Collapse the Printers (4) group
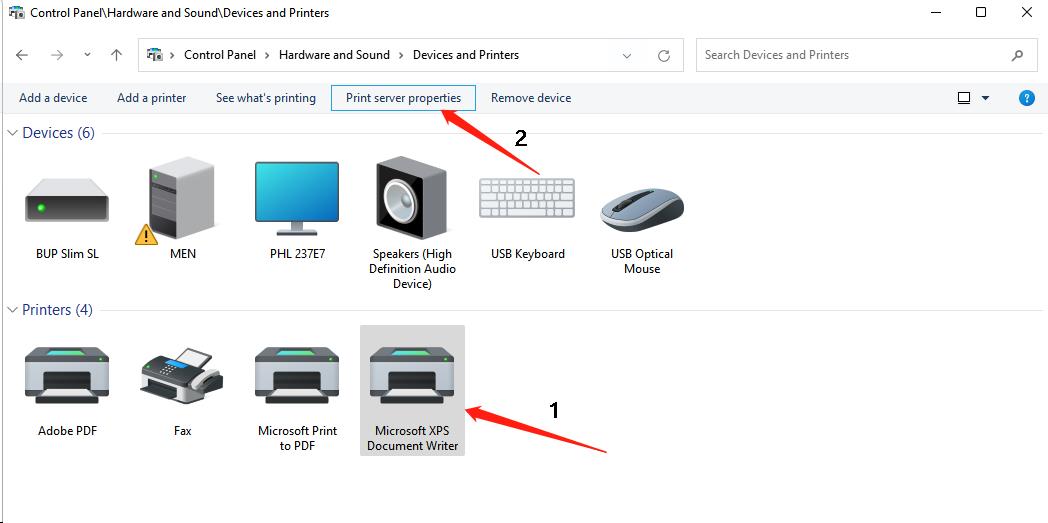Viewport: 1048px width, 523px height. pyautogui.click(x=13, y=310)
